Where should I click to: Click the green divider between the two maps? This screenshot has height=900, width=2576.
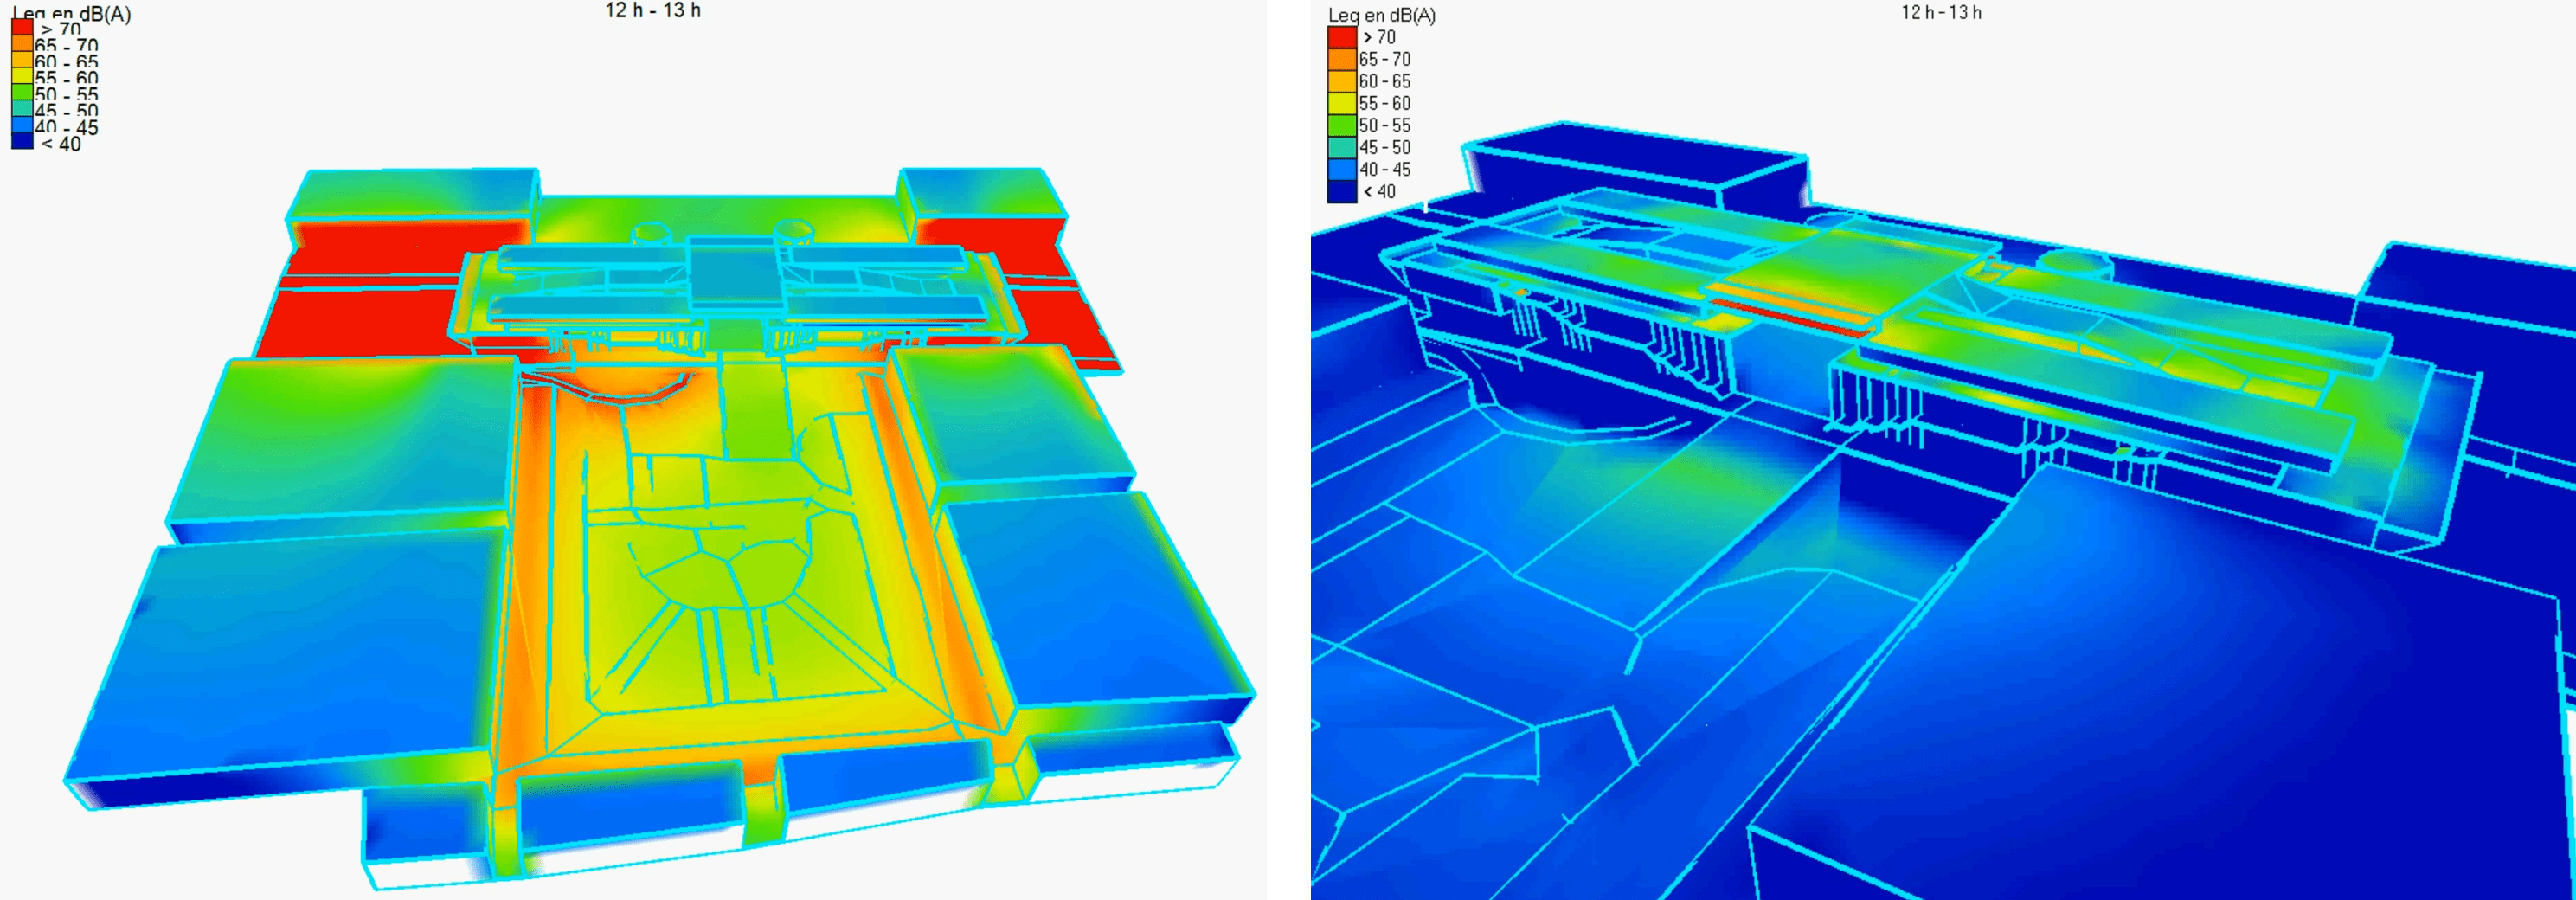point(1288,450)
